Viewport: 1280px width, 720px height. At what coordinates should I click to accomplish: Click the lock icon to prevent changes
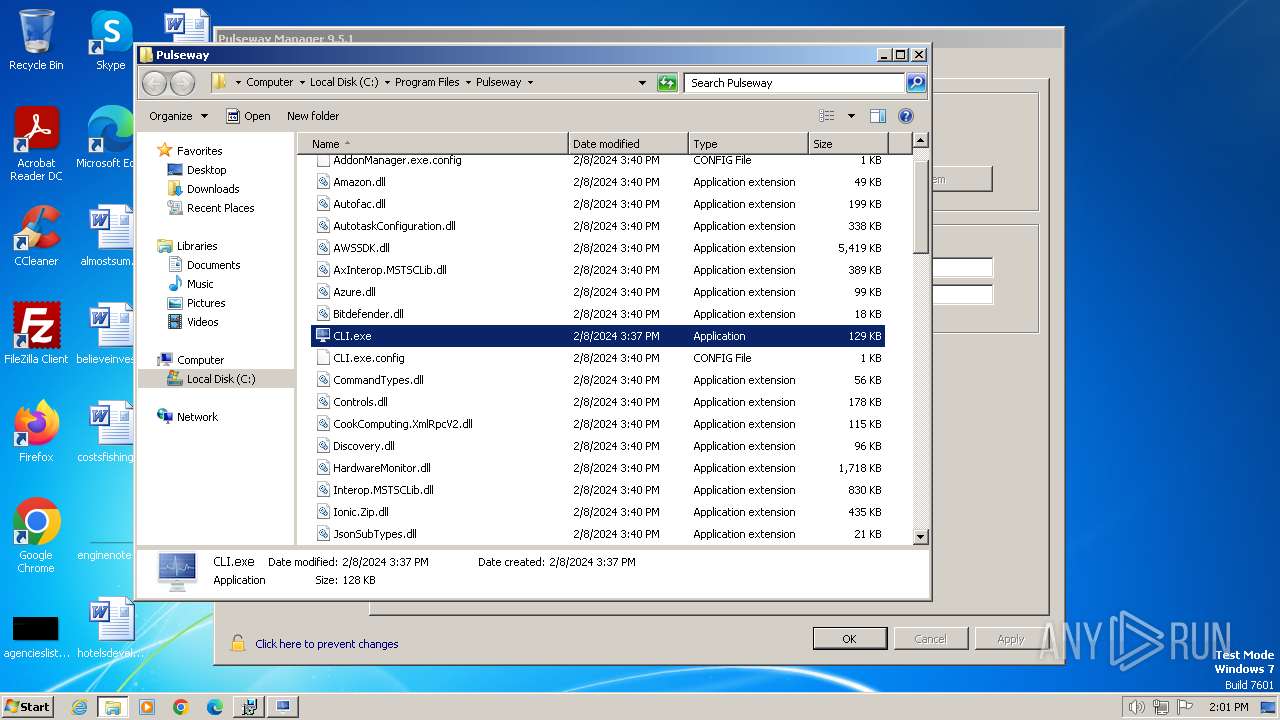point(238,643)
